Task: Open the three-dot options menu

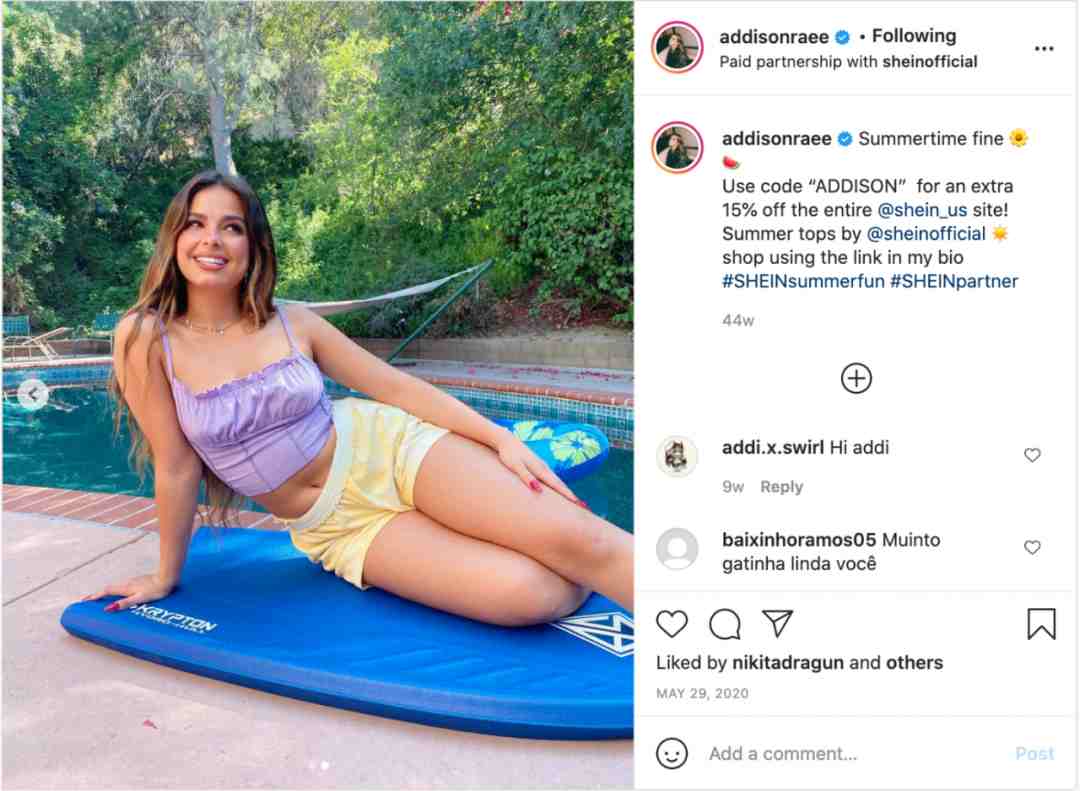Action: pos(1043,48)
